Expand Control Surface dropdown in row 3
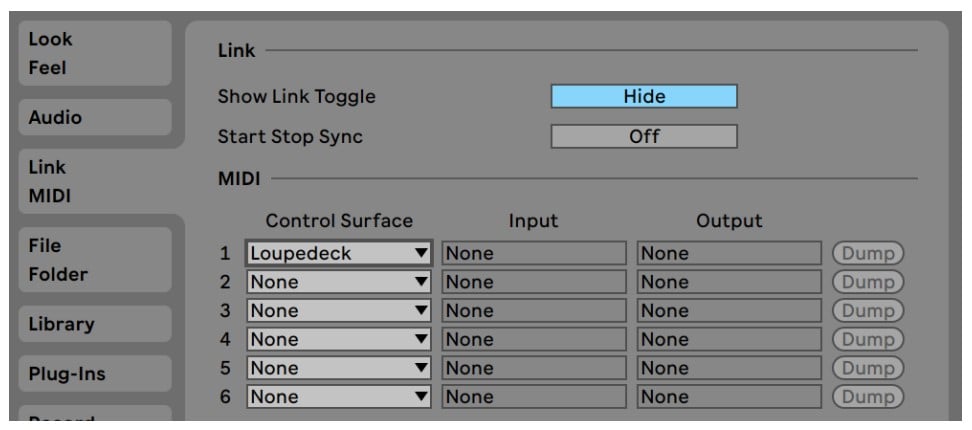Viewport: 972px width, 430px height. [x=339, y=311]
